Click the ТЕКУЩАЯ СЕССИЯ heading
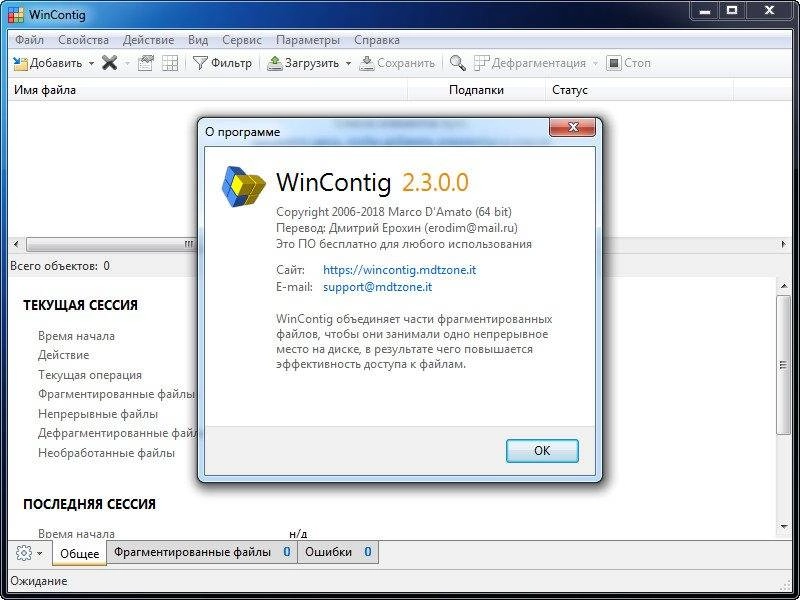The width and height of the screenshot is (800, 600). pyautogui.click(x=81, y=305)
